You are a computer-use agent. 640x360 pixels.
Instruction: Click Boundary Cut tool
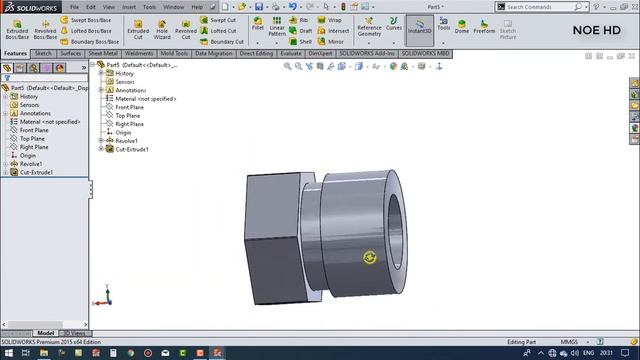(222, 42)
